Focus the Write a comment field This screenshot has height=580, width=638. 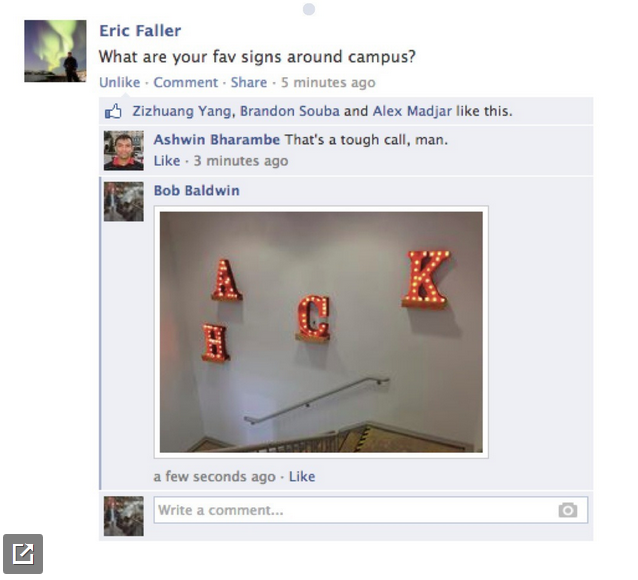371,510
